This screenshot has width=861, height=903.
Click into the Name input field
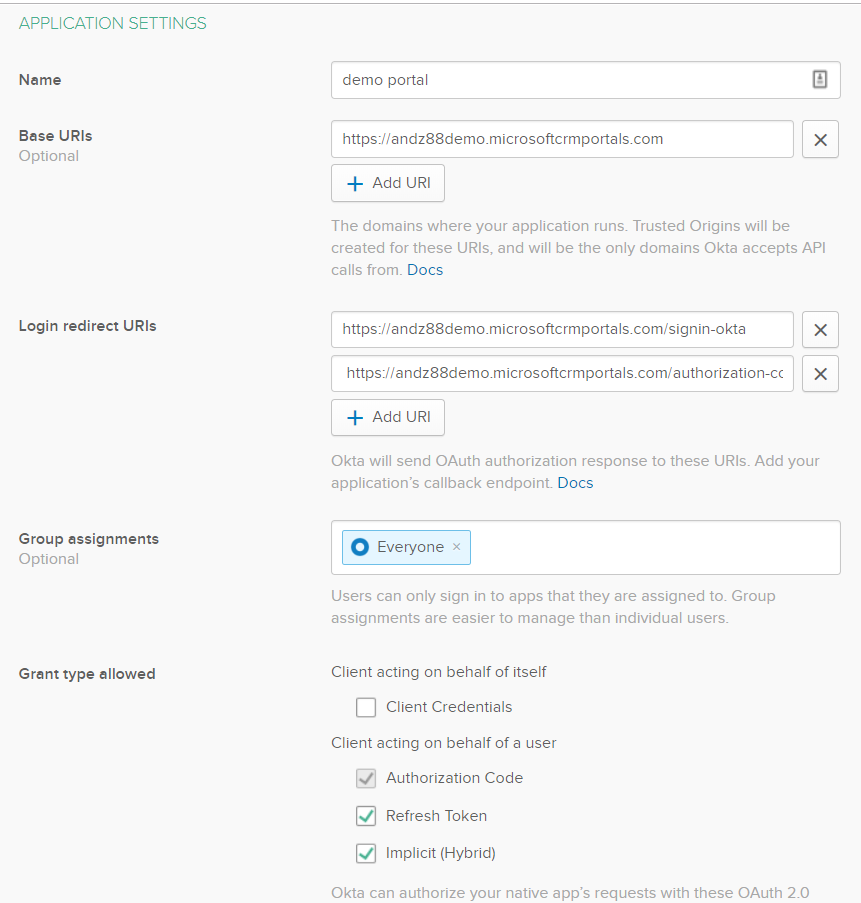click(570, 80)
